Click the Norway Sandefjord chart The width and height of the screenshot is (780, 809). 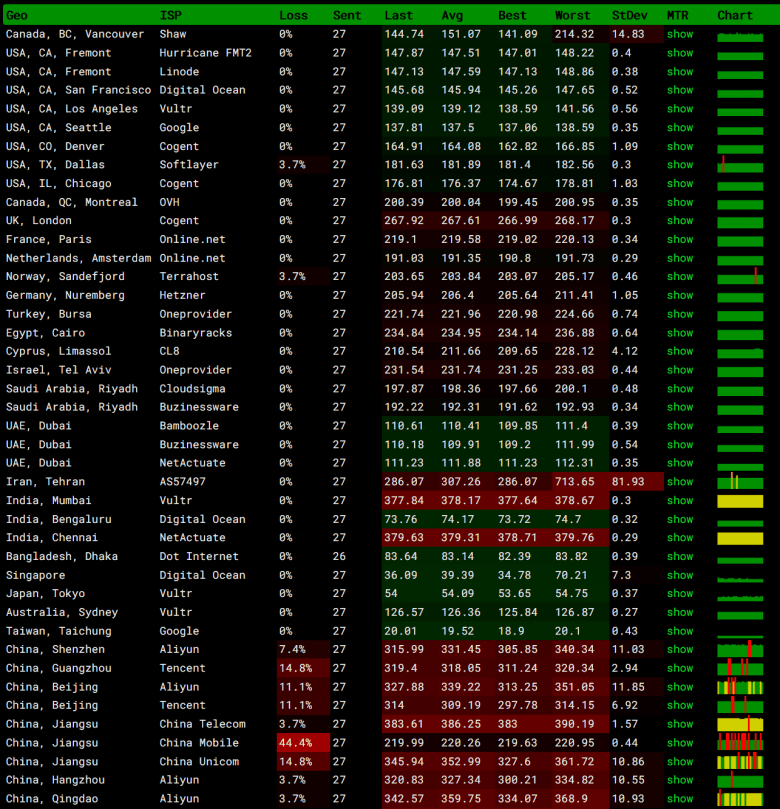[x=740, y=277]
